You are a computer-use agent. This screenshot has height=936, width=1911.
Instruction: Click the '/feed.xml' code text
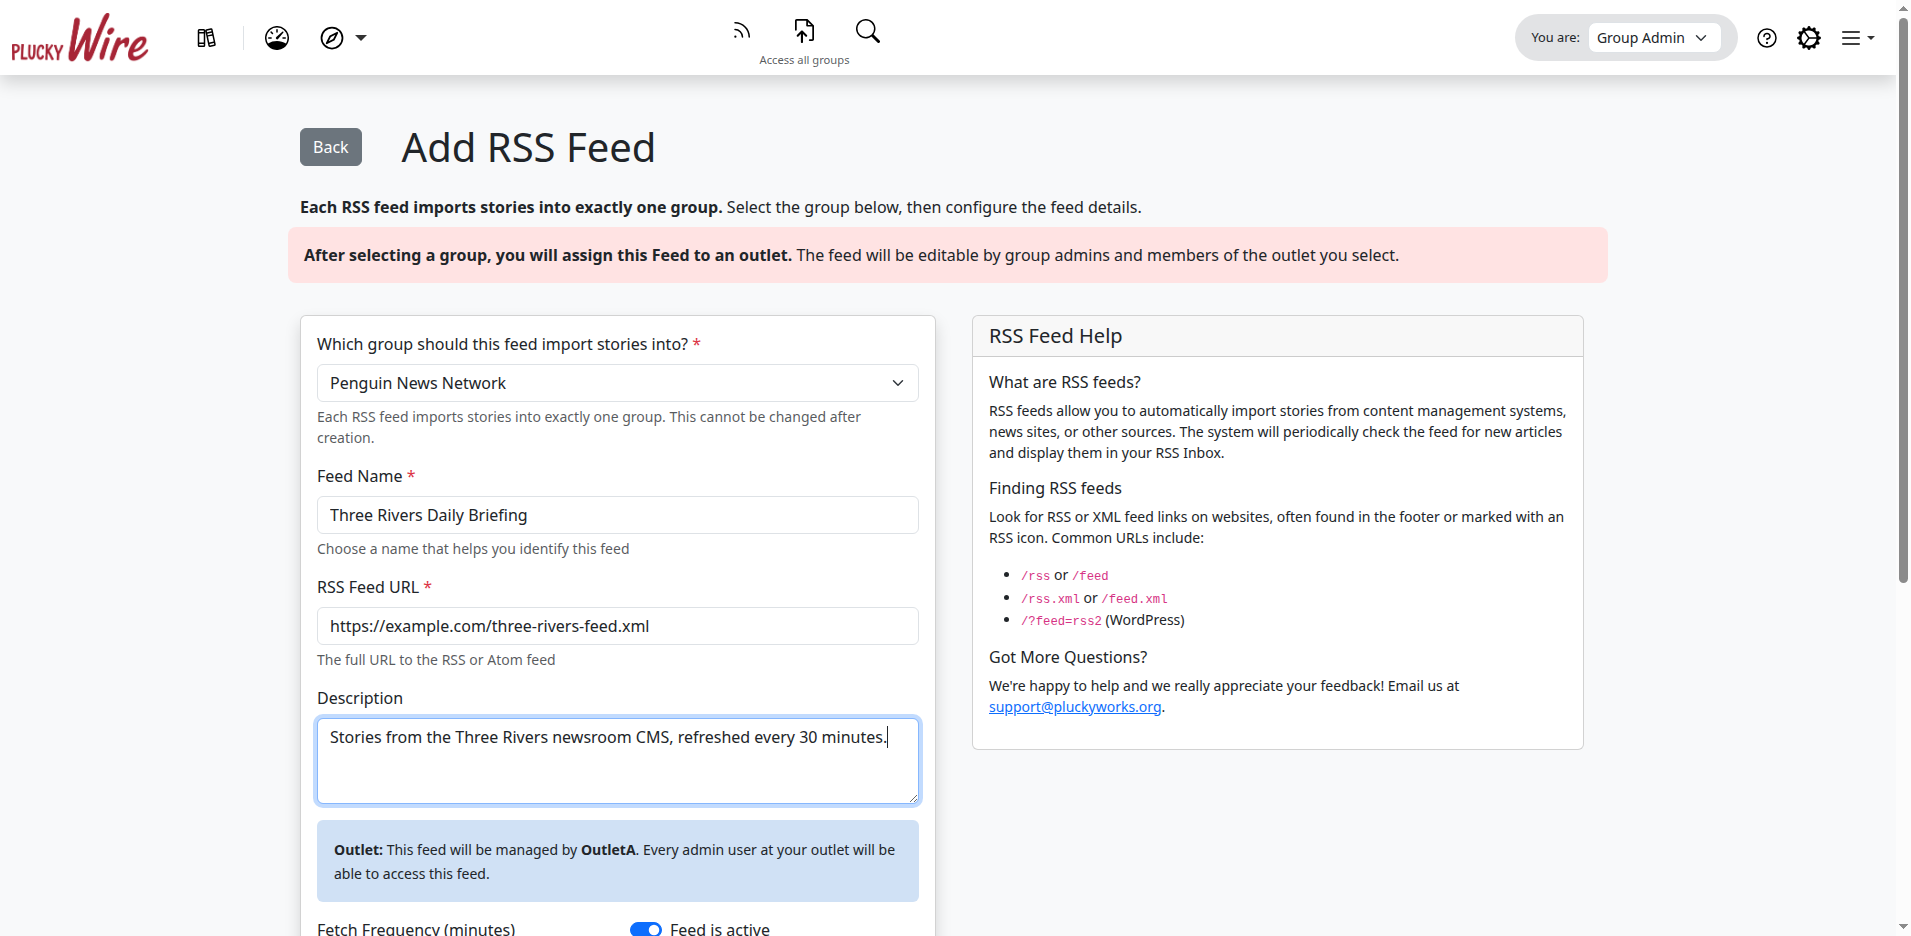click(x=1134, y=599)
